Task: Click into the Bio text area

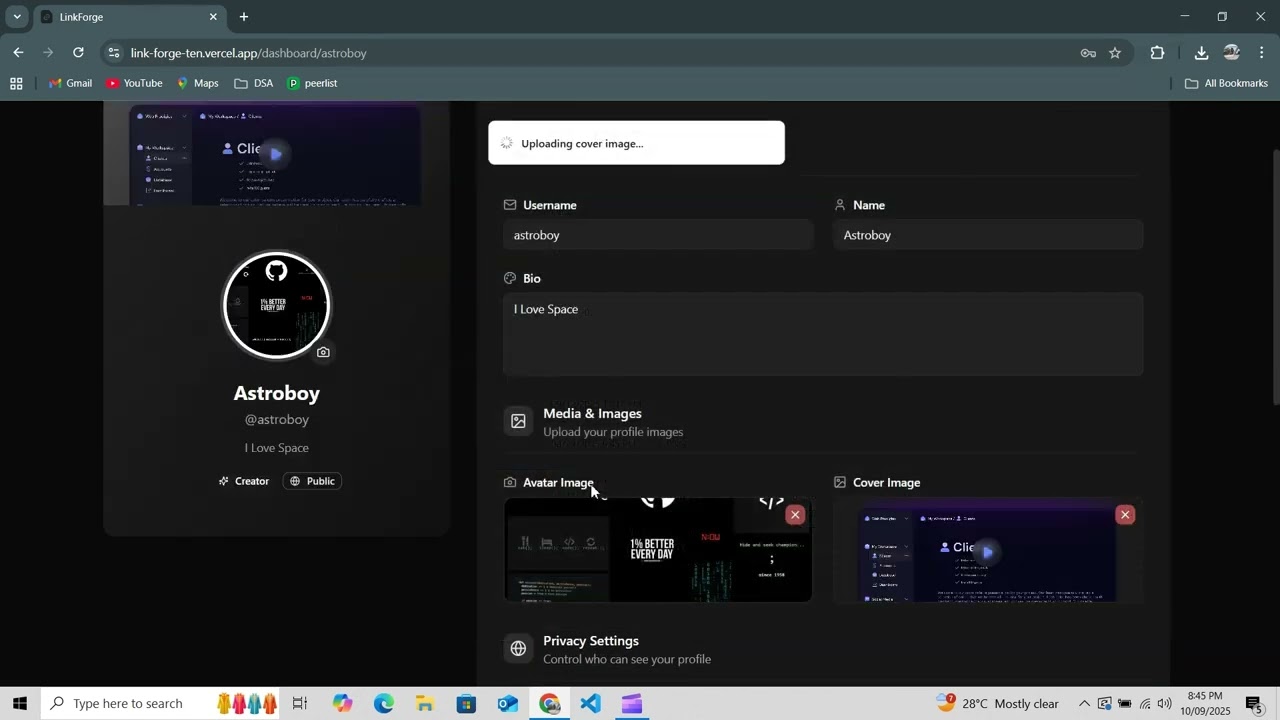Action: point(823,334)
